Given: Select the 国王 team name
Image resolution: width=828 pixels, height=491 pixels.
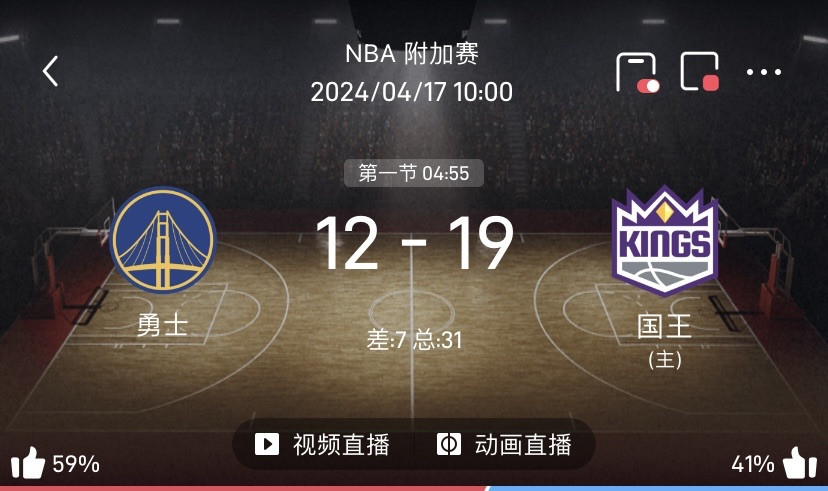Looking at the screenshot, I should [664, 326].
